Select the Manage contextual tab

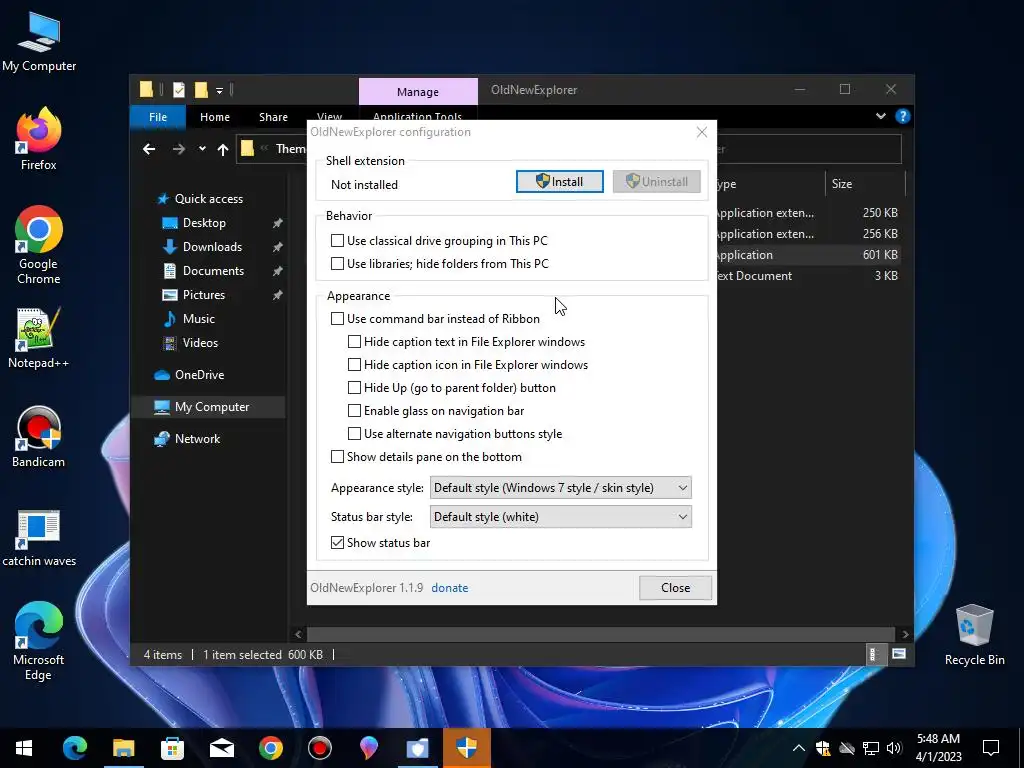click(418, 91)
